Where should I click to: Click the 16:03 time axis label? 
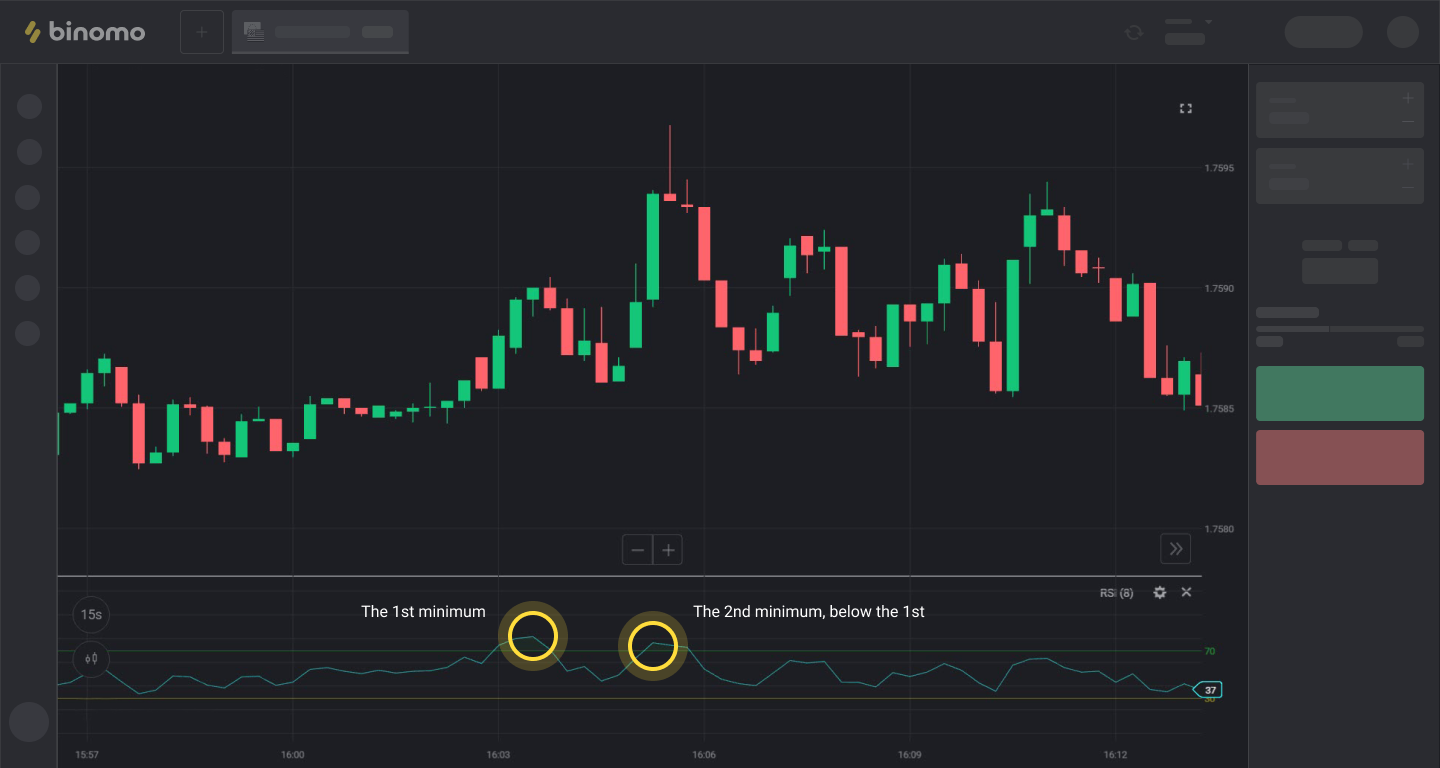(498, 755)
